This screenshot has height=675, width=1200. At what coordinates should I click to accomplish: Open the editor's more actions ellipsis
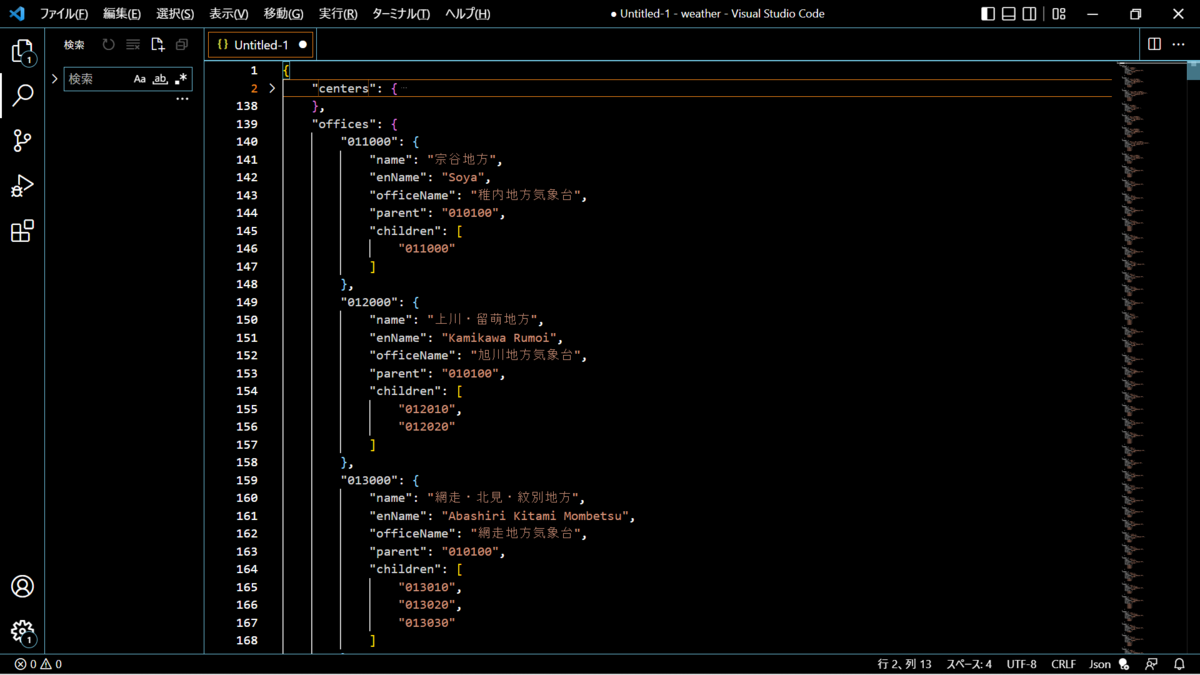click(x=1178, y=45)
